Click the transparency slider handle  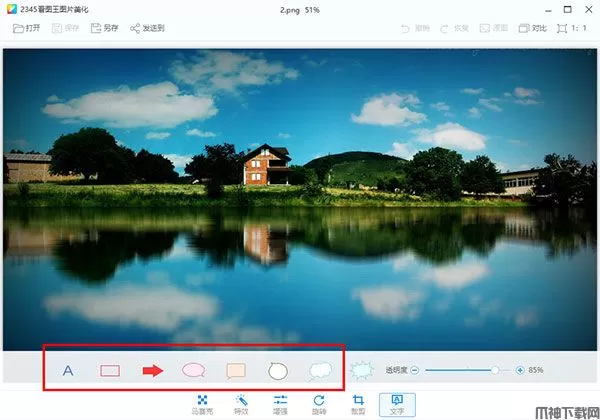494,370
